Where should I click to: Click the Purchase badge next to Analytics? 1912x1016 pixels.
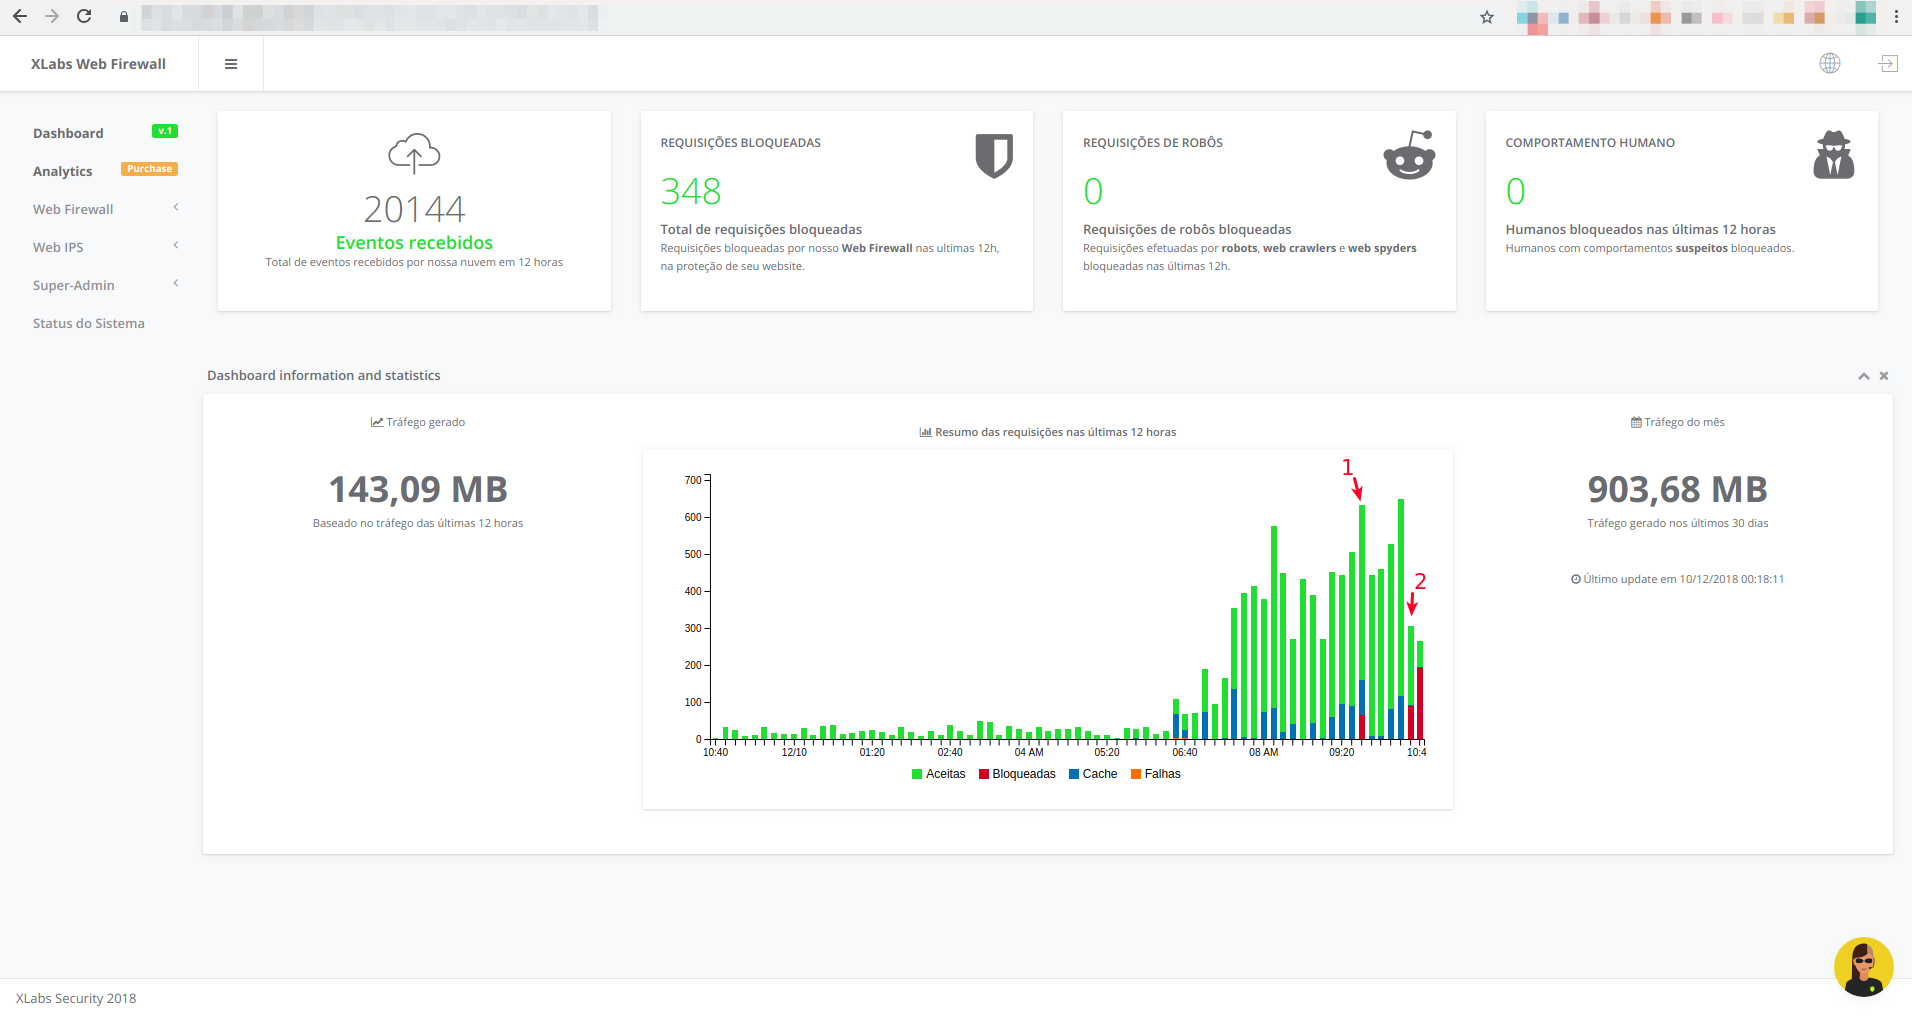149,169
